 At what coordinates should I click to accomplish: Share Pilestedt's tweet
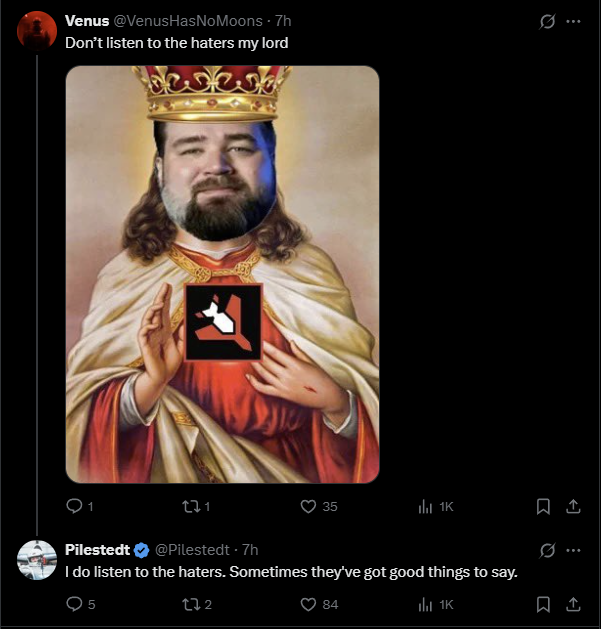pyautogui.click(x=573, y=604)
